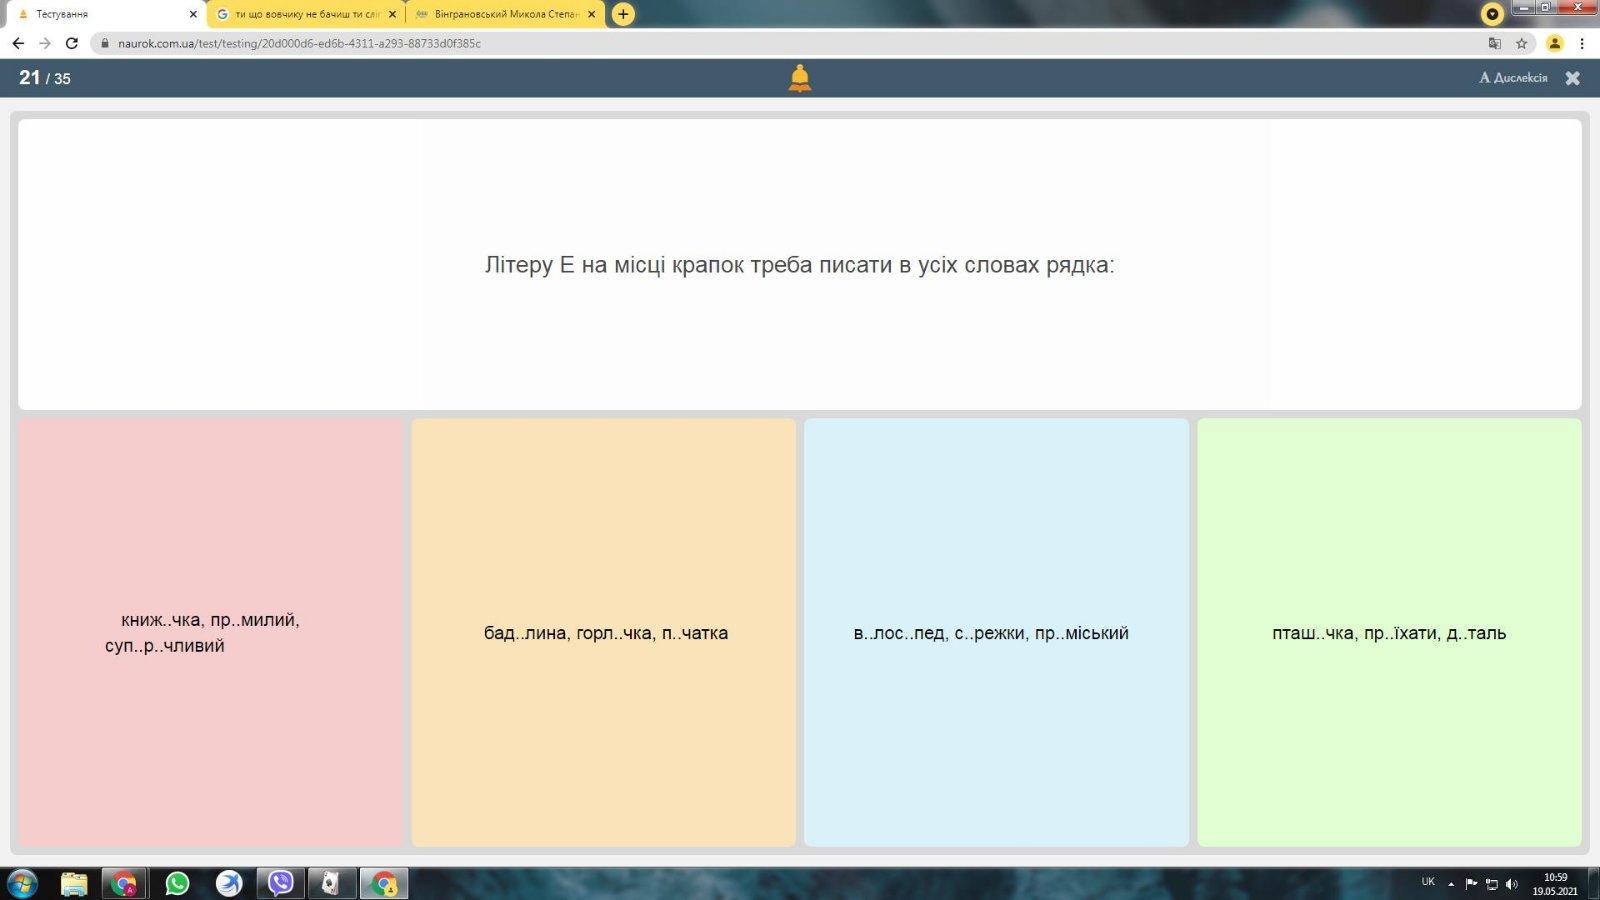This screenshot has height=900, width=1600.
Task: Open the Chrome profile avatar menu
Action: click(1554, 43)
